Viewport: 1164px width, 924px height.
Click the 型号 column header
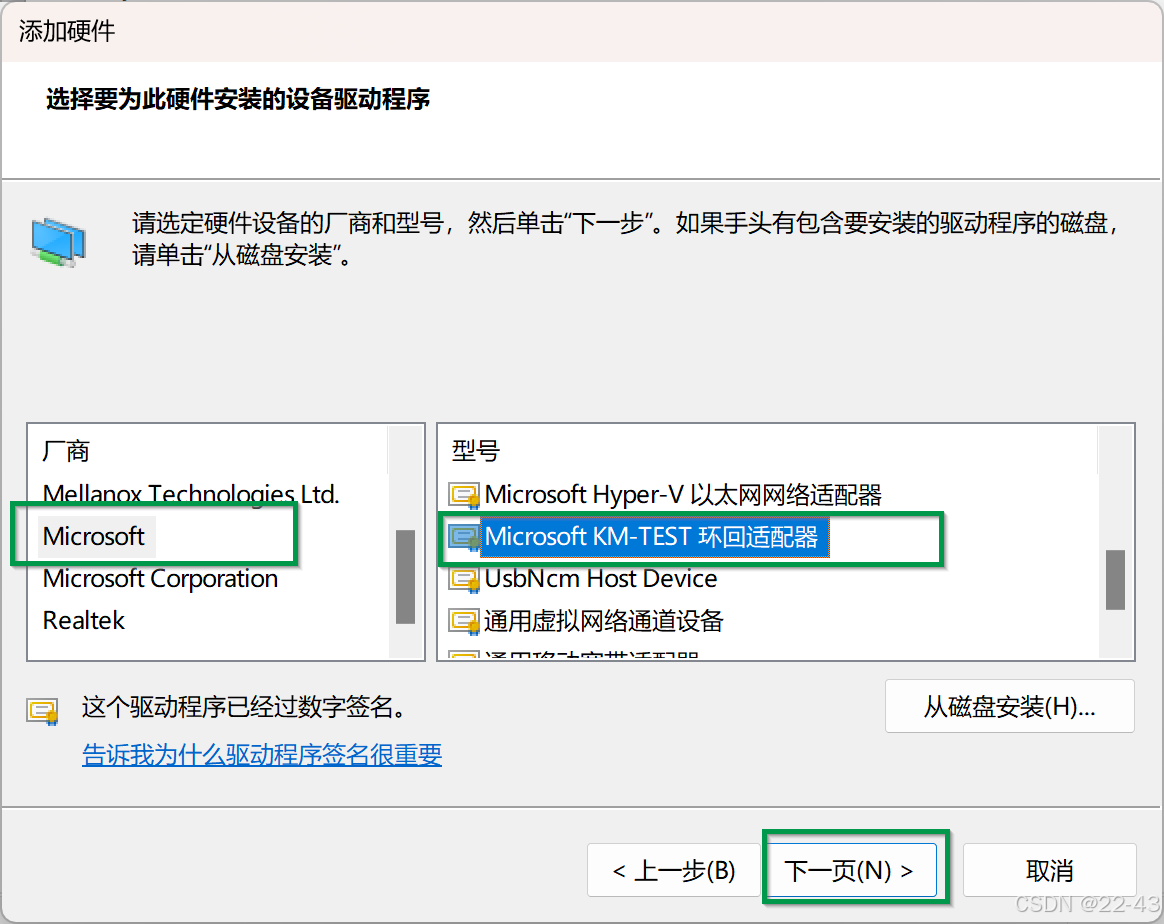(476, 450)
